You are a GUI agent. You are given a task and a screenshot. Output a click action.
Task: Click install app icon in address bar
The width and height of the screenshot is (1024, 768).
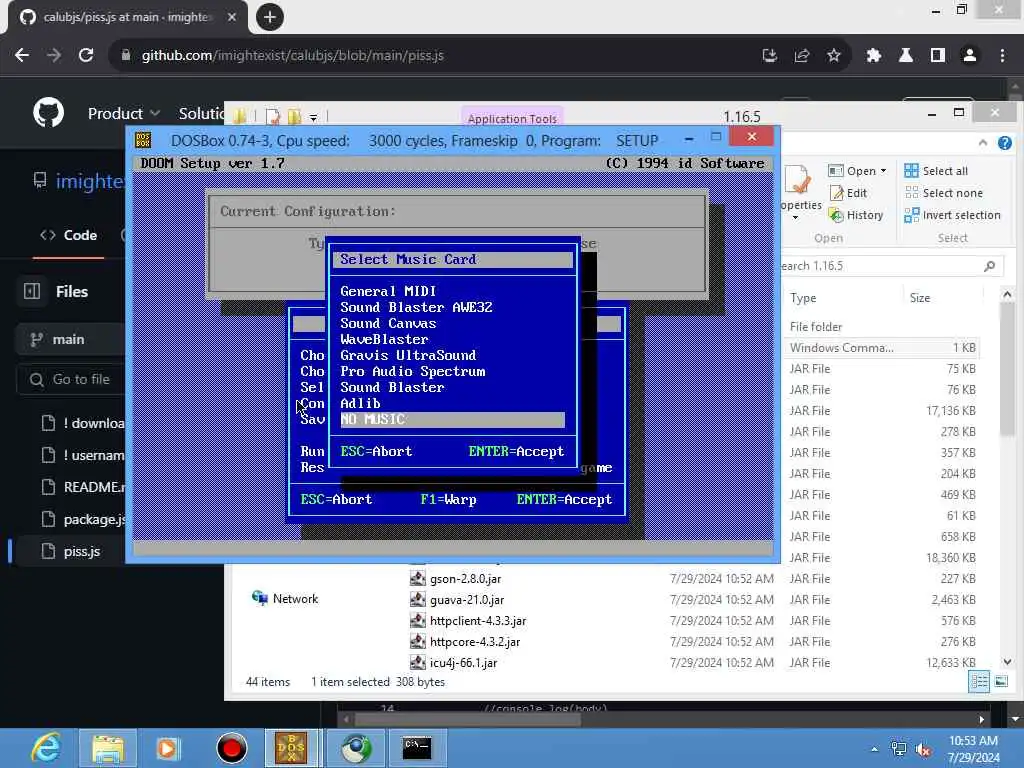click(x=770, y=56)
